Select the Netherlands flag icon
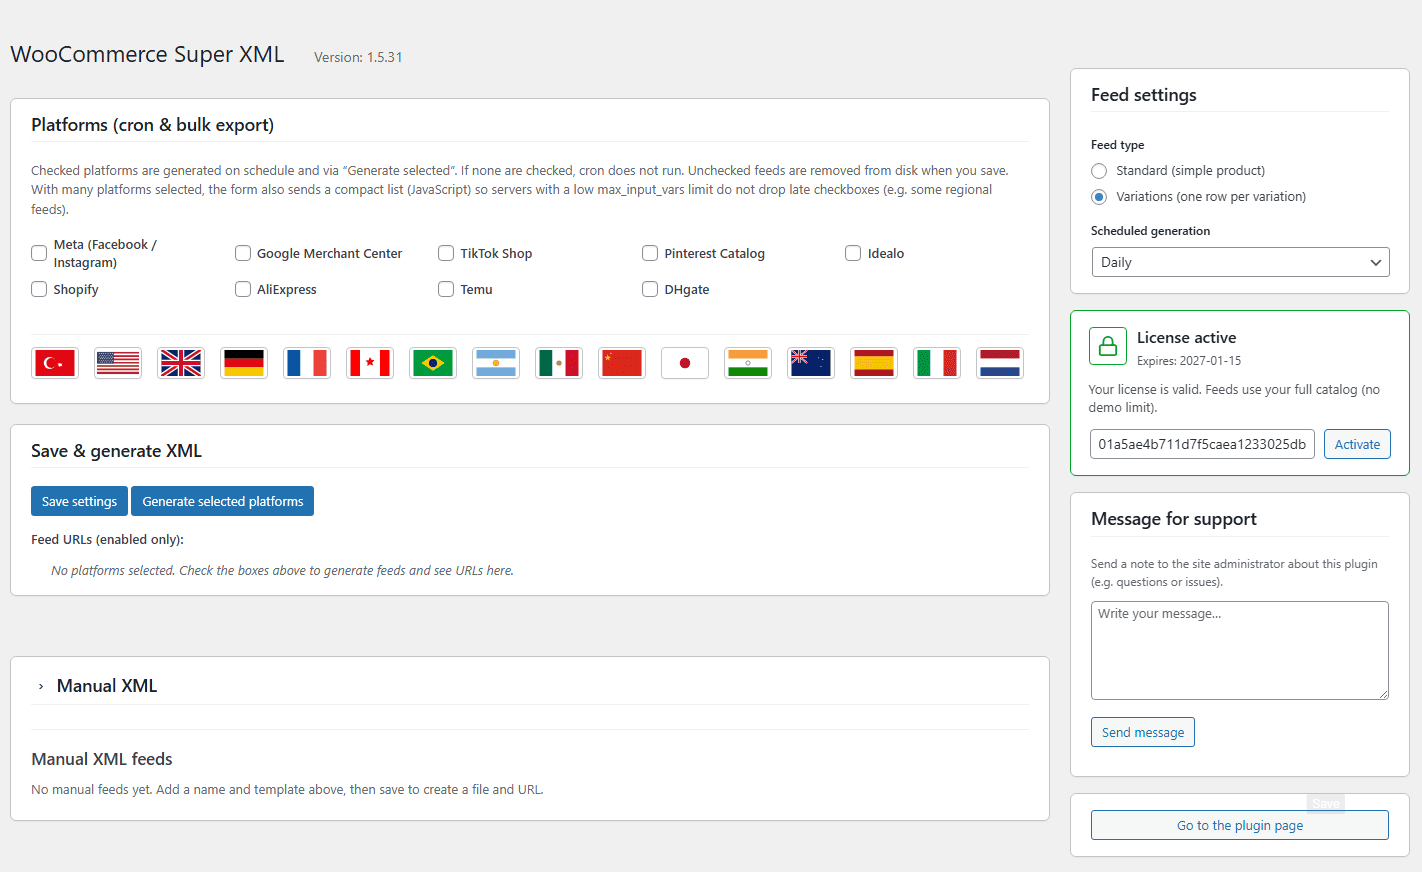Image resolution: width=1422 pixels, height=872 pixels. pyautogui.click(x=1000, y=363)
